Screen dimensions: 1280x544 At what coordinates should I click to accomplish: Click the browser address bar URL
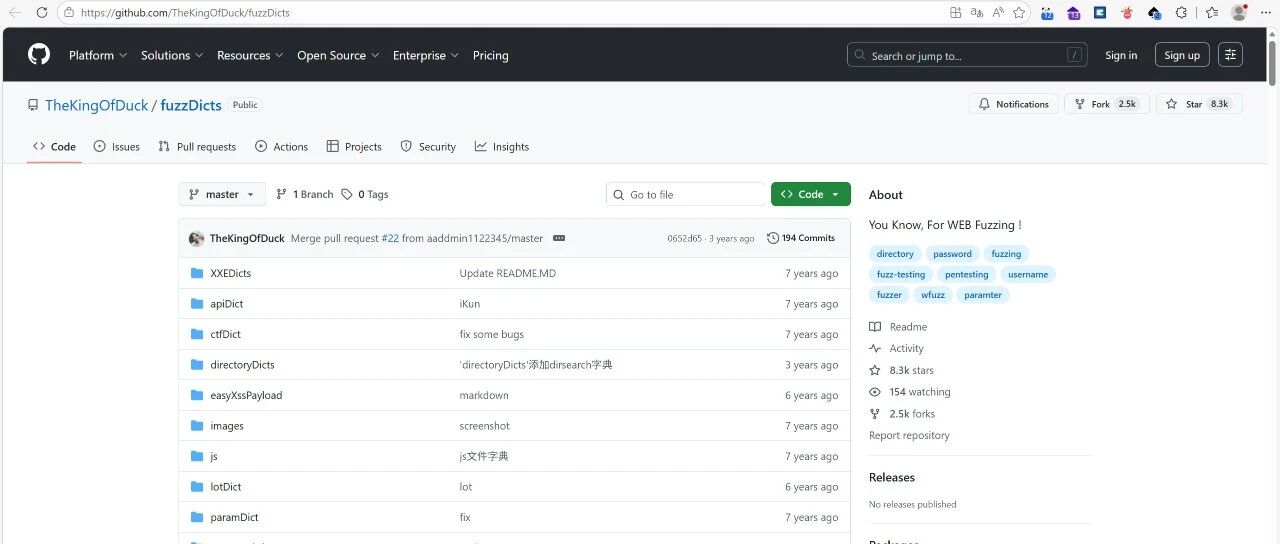click(x=185, y=13)
